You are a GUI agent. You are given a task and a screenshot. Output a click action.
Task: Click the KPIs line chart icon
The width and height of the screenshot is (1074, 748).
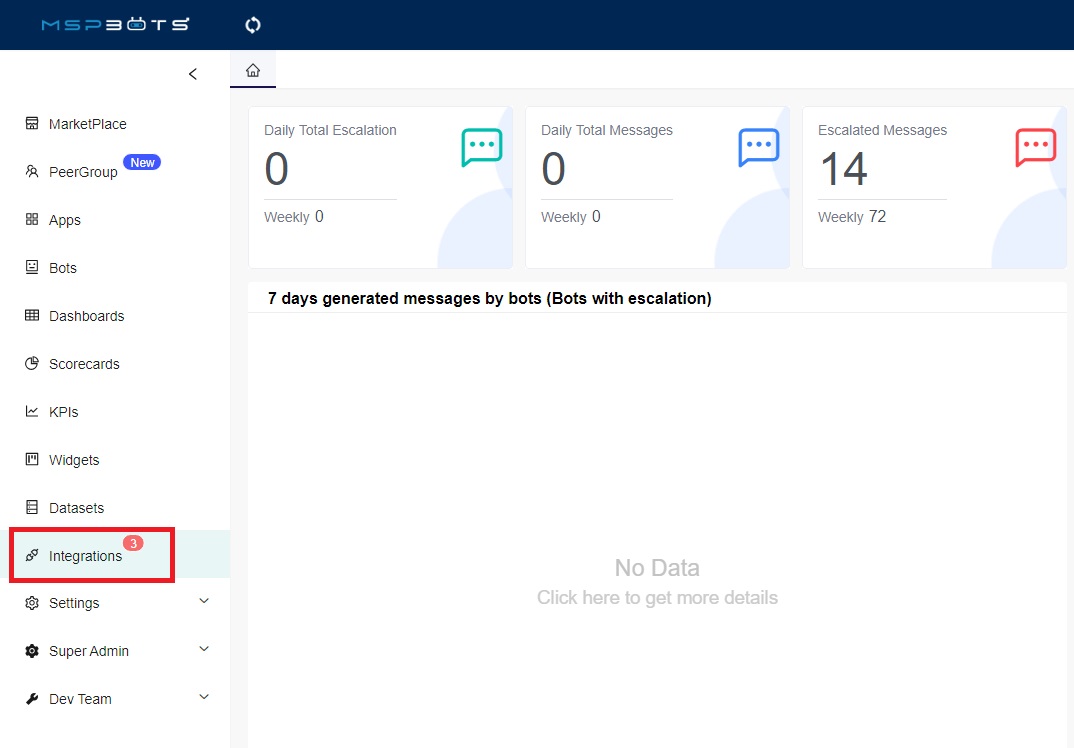[x=32, y=412]
